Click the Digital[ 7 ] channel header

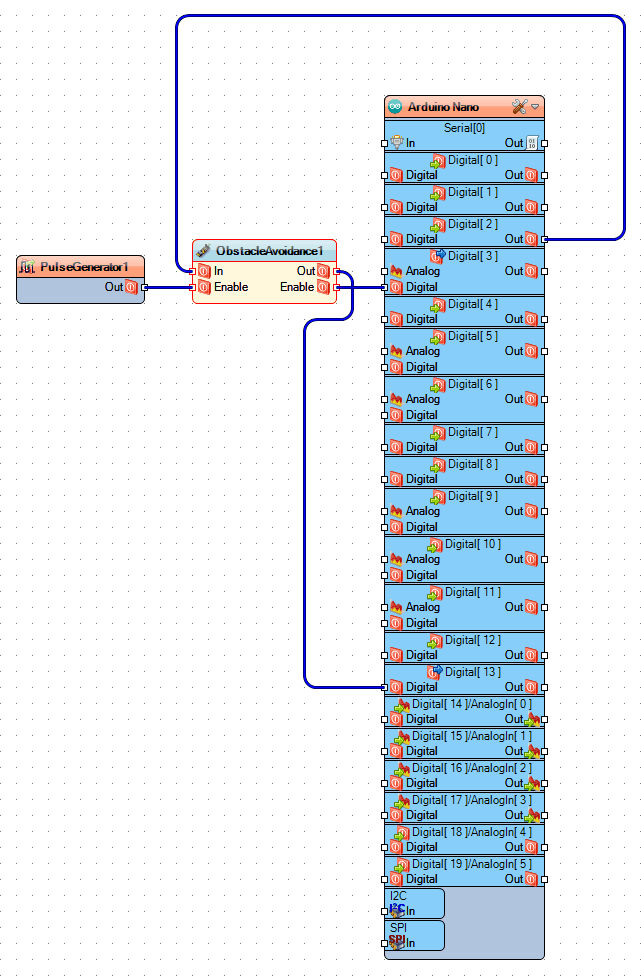(x=464, y=432)
